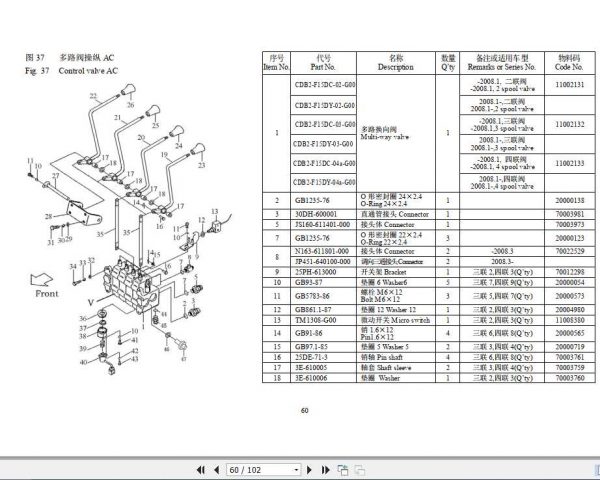
Task: Click code number 70022529
Action: [570, 251]
